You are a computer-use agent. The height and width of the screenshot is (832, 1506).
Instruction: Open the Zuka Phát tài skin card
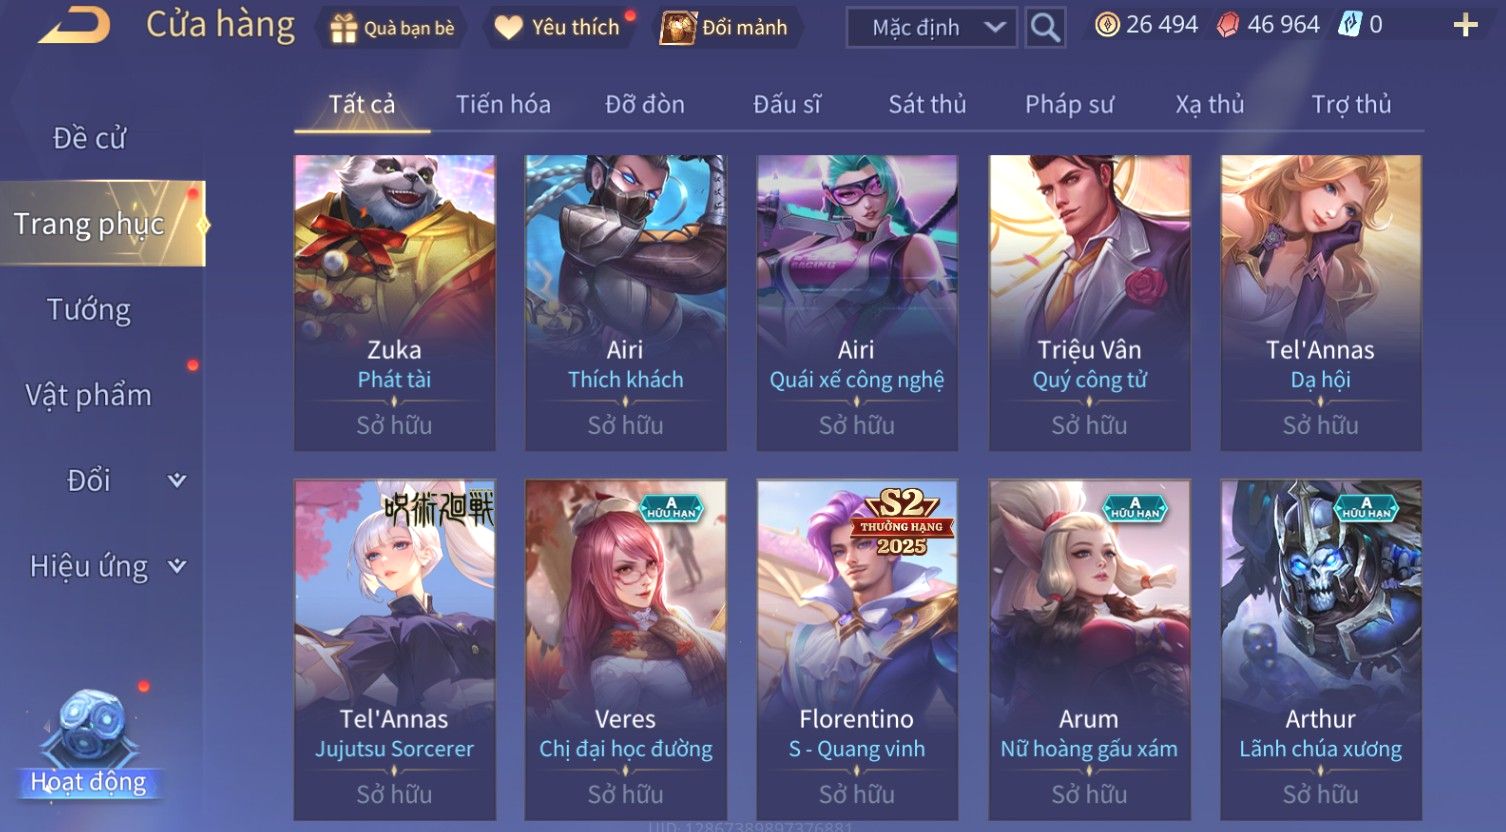(x=394, y=302)
